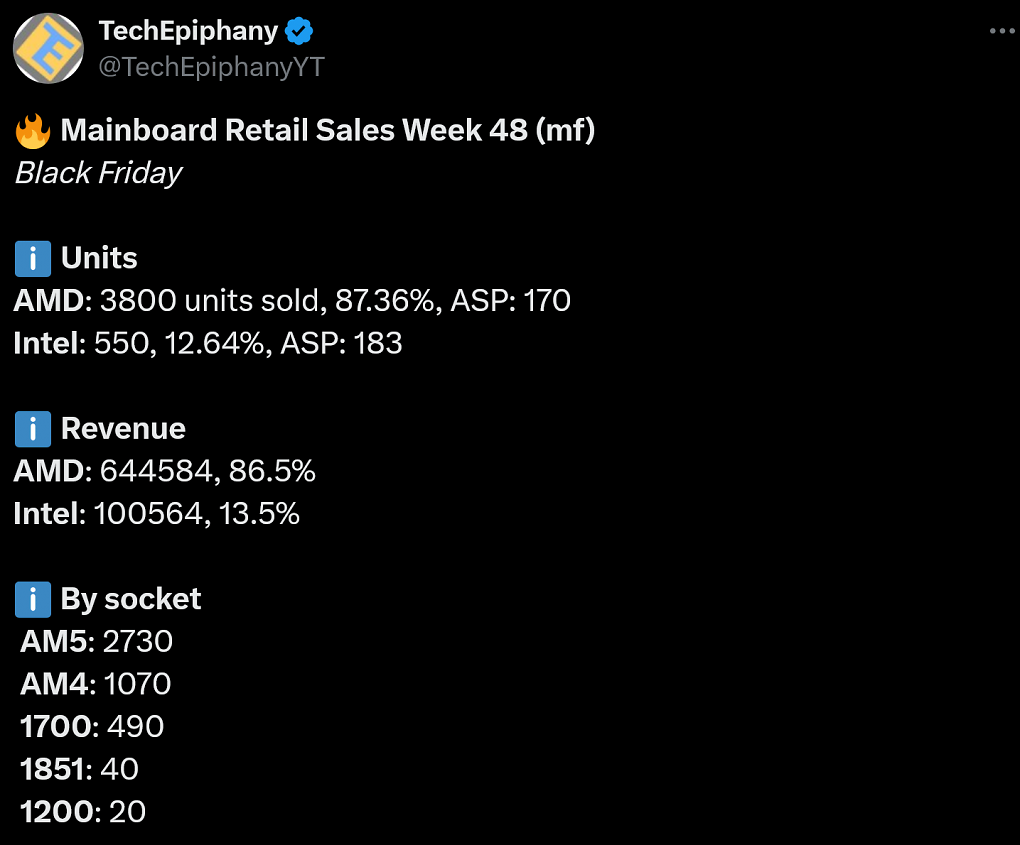This screenshot has height=845, width=1020.
Task: Click the info icon beside By socket
Action: [x=33, y=600]
